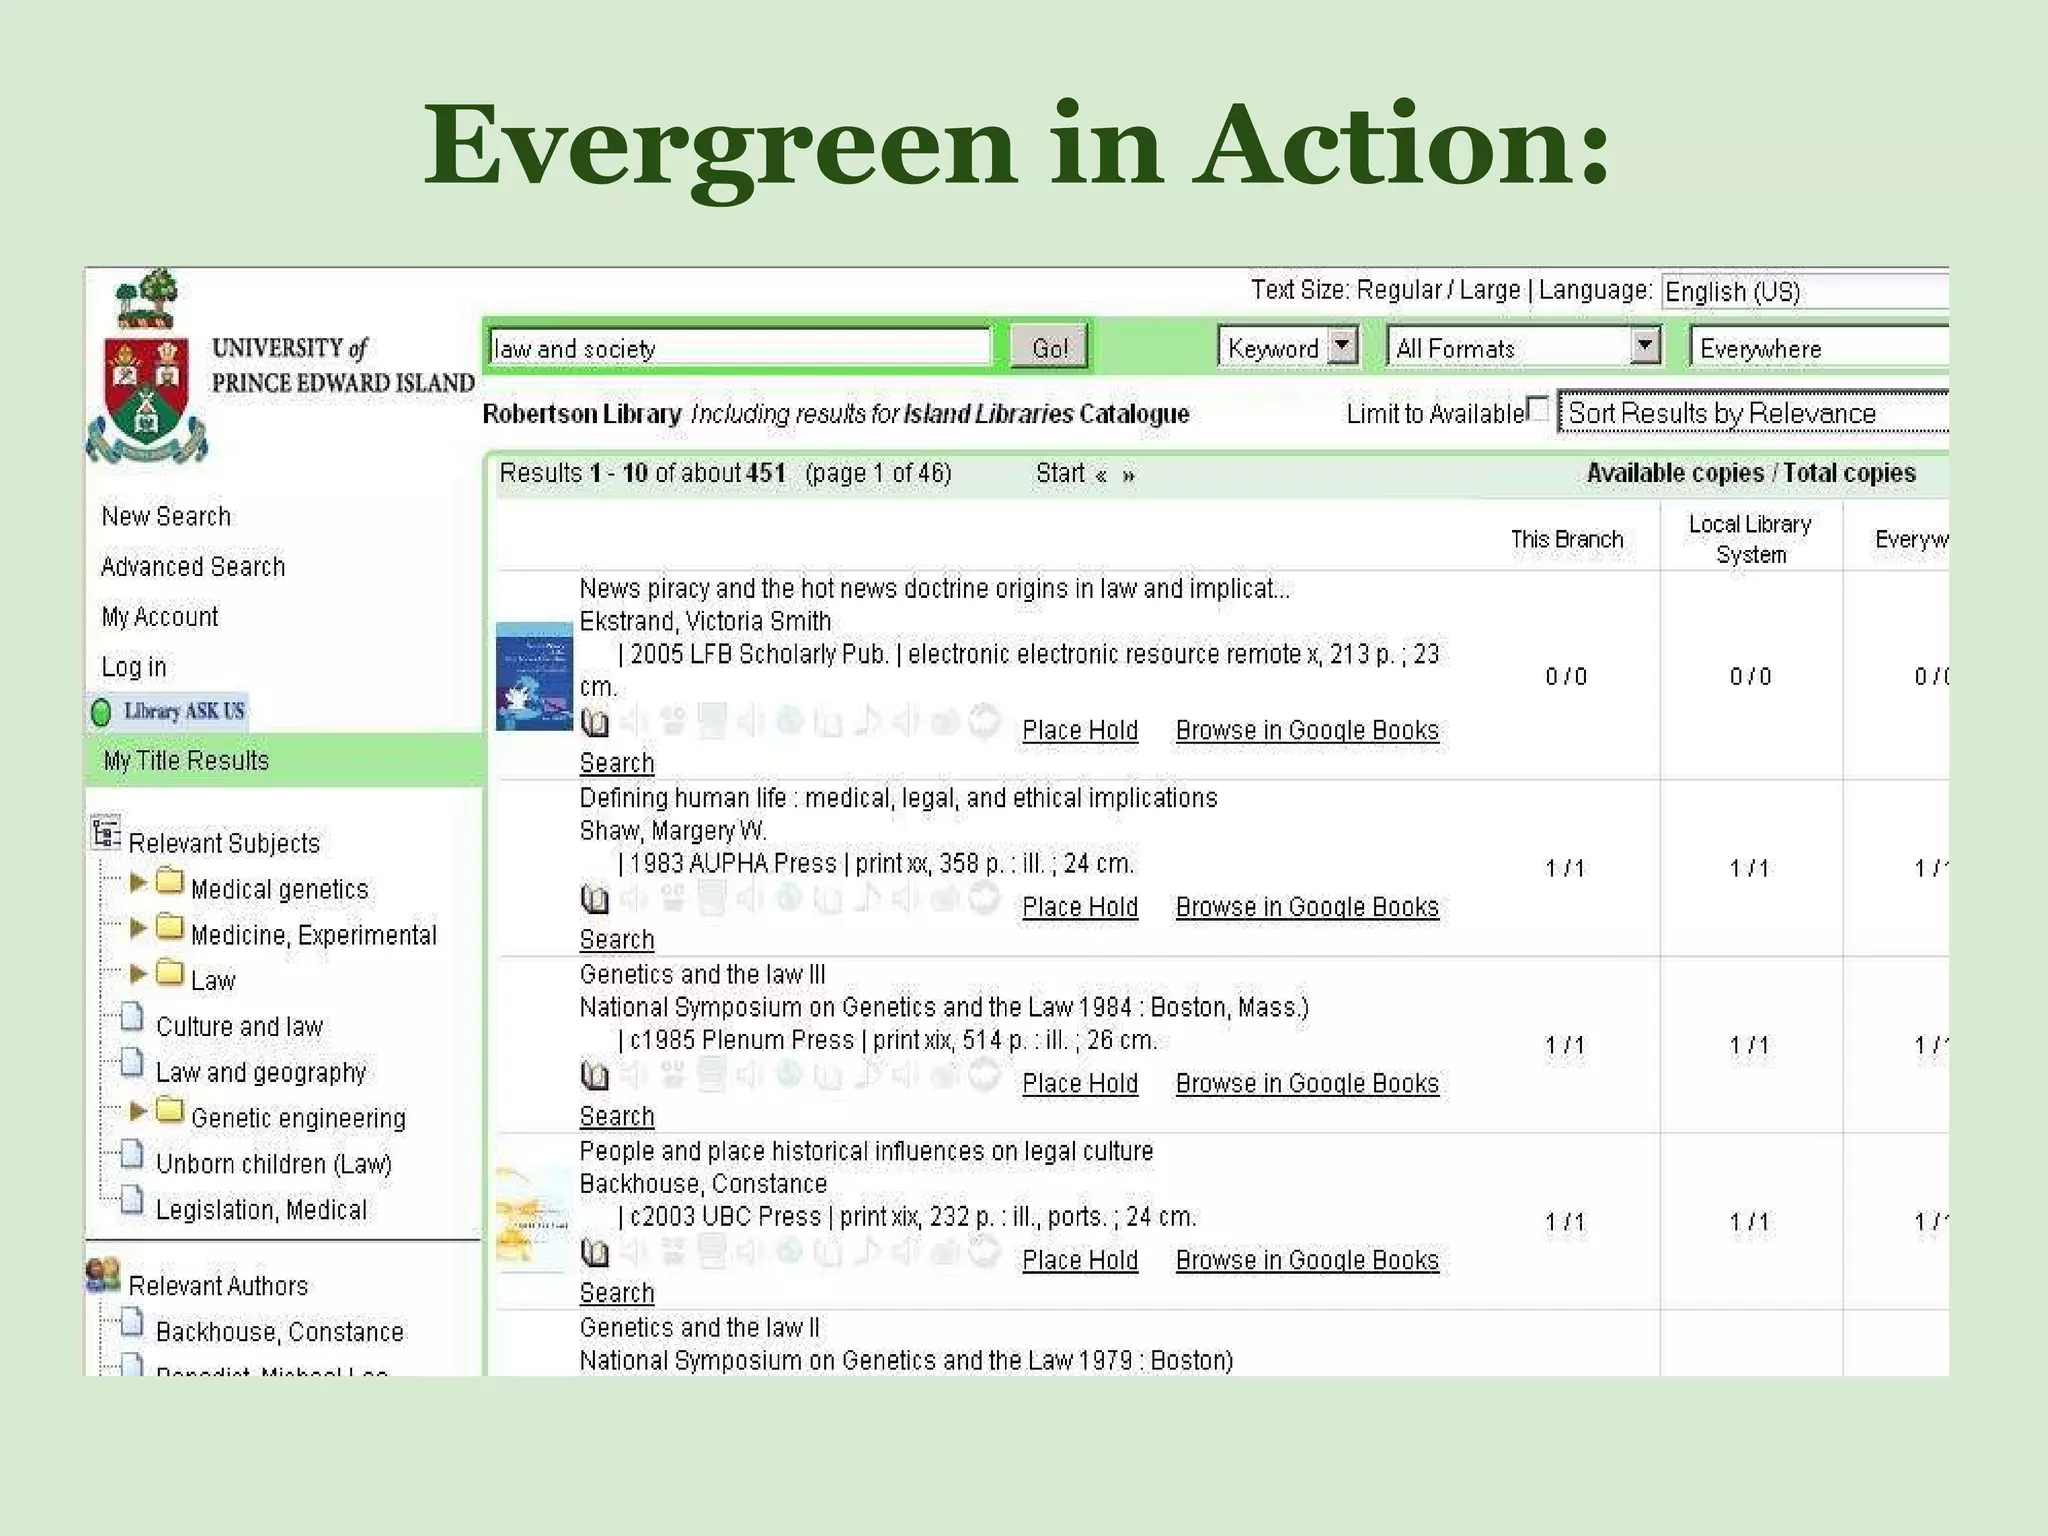This screenshot has width=2048, height=1536.
Task: Click Search link under People and place
Action: click(x=617, y=1293)
